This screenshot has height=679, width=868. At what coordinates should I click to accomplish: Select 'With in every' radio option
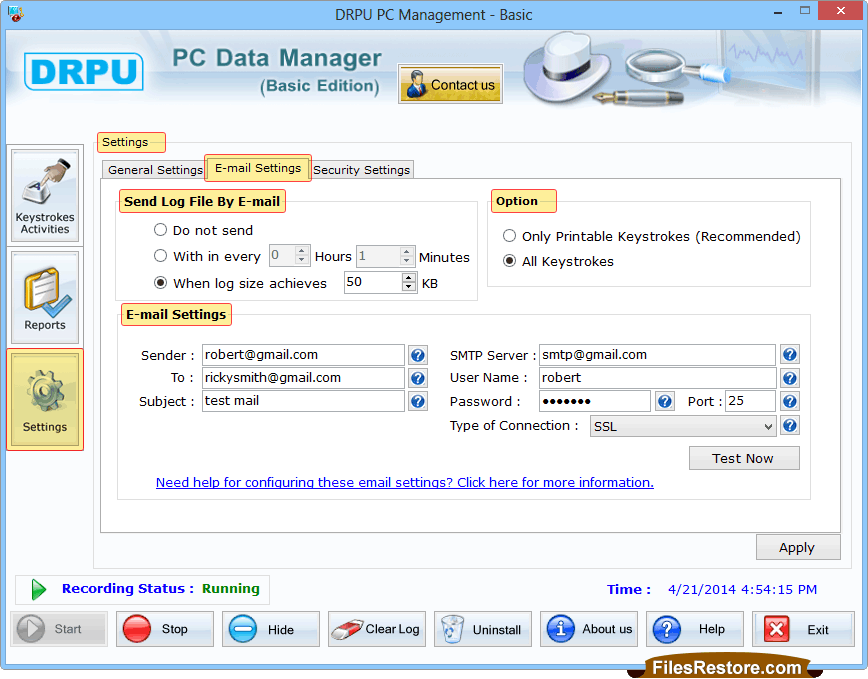tap(161, 256)
